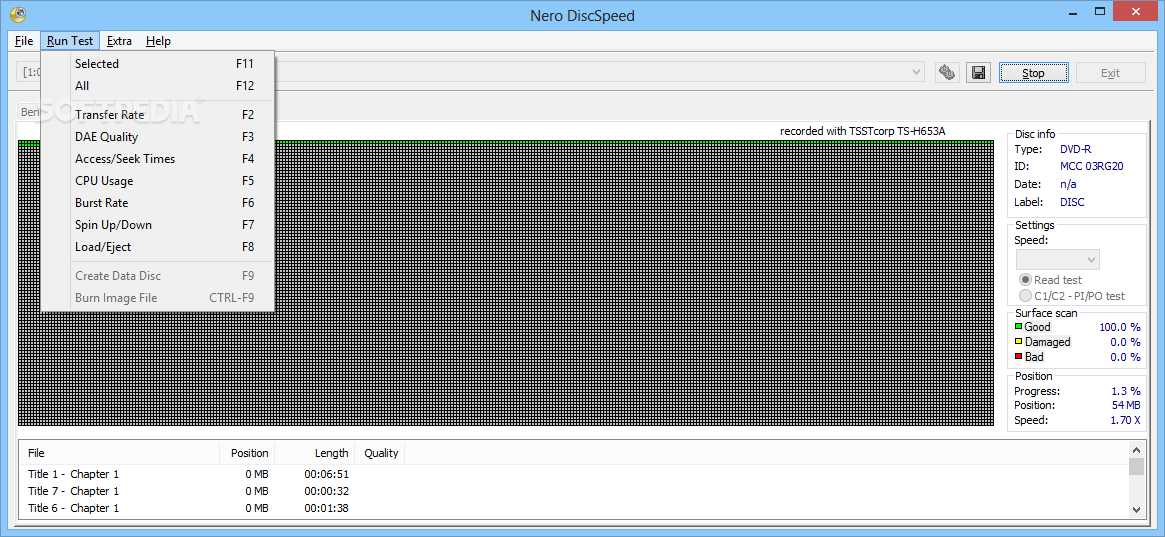1165x537 pixels.
Task: Click the 1.70 X speed value
Action: [x=1124, y=420]
